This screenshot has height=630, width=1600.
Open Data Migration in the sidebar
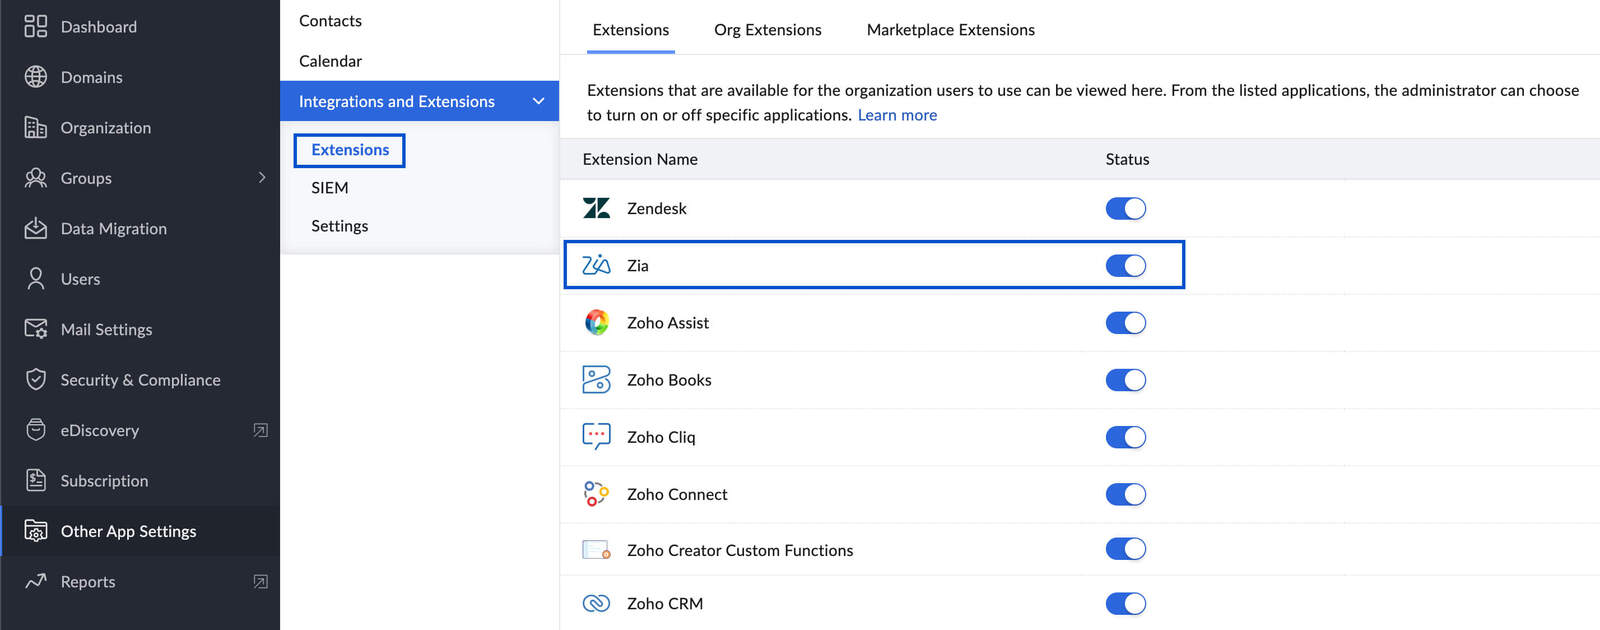tap(114, 228)
